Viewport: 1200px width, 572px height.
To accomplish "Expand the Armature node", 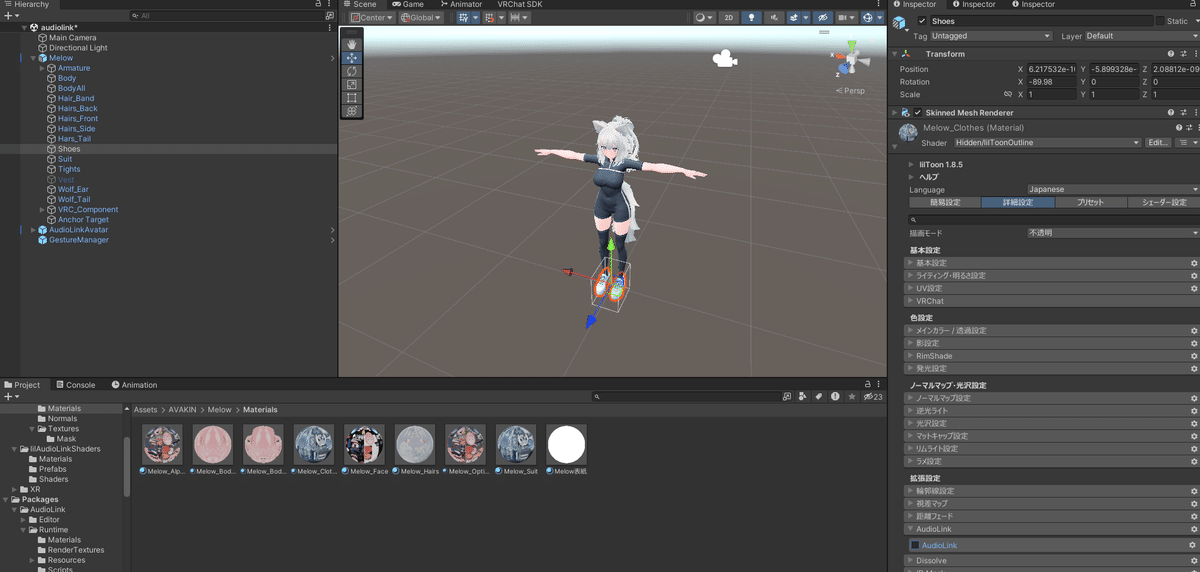I will coord(43,68).
